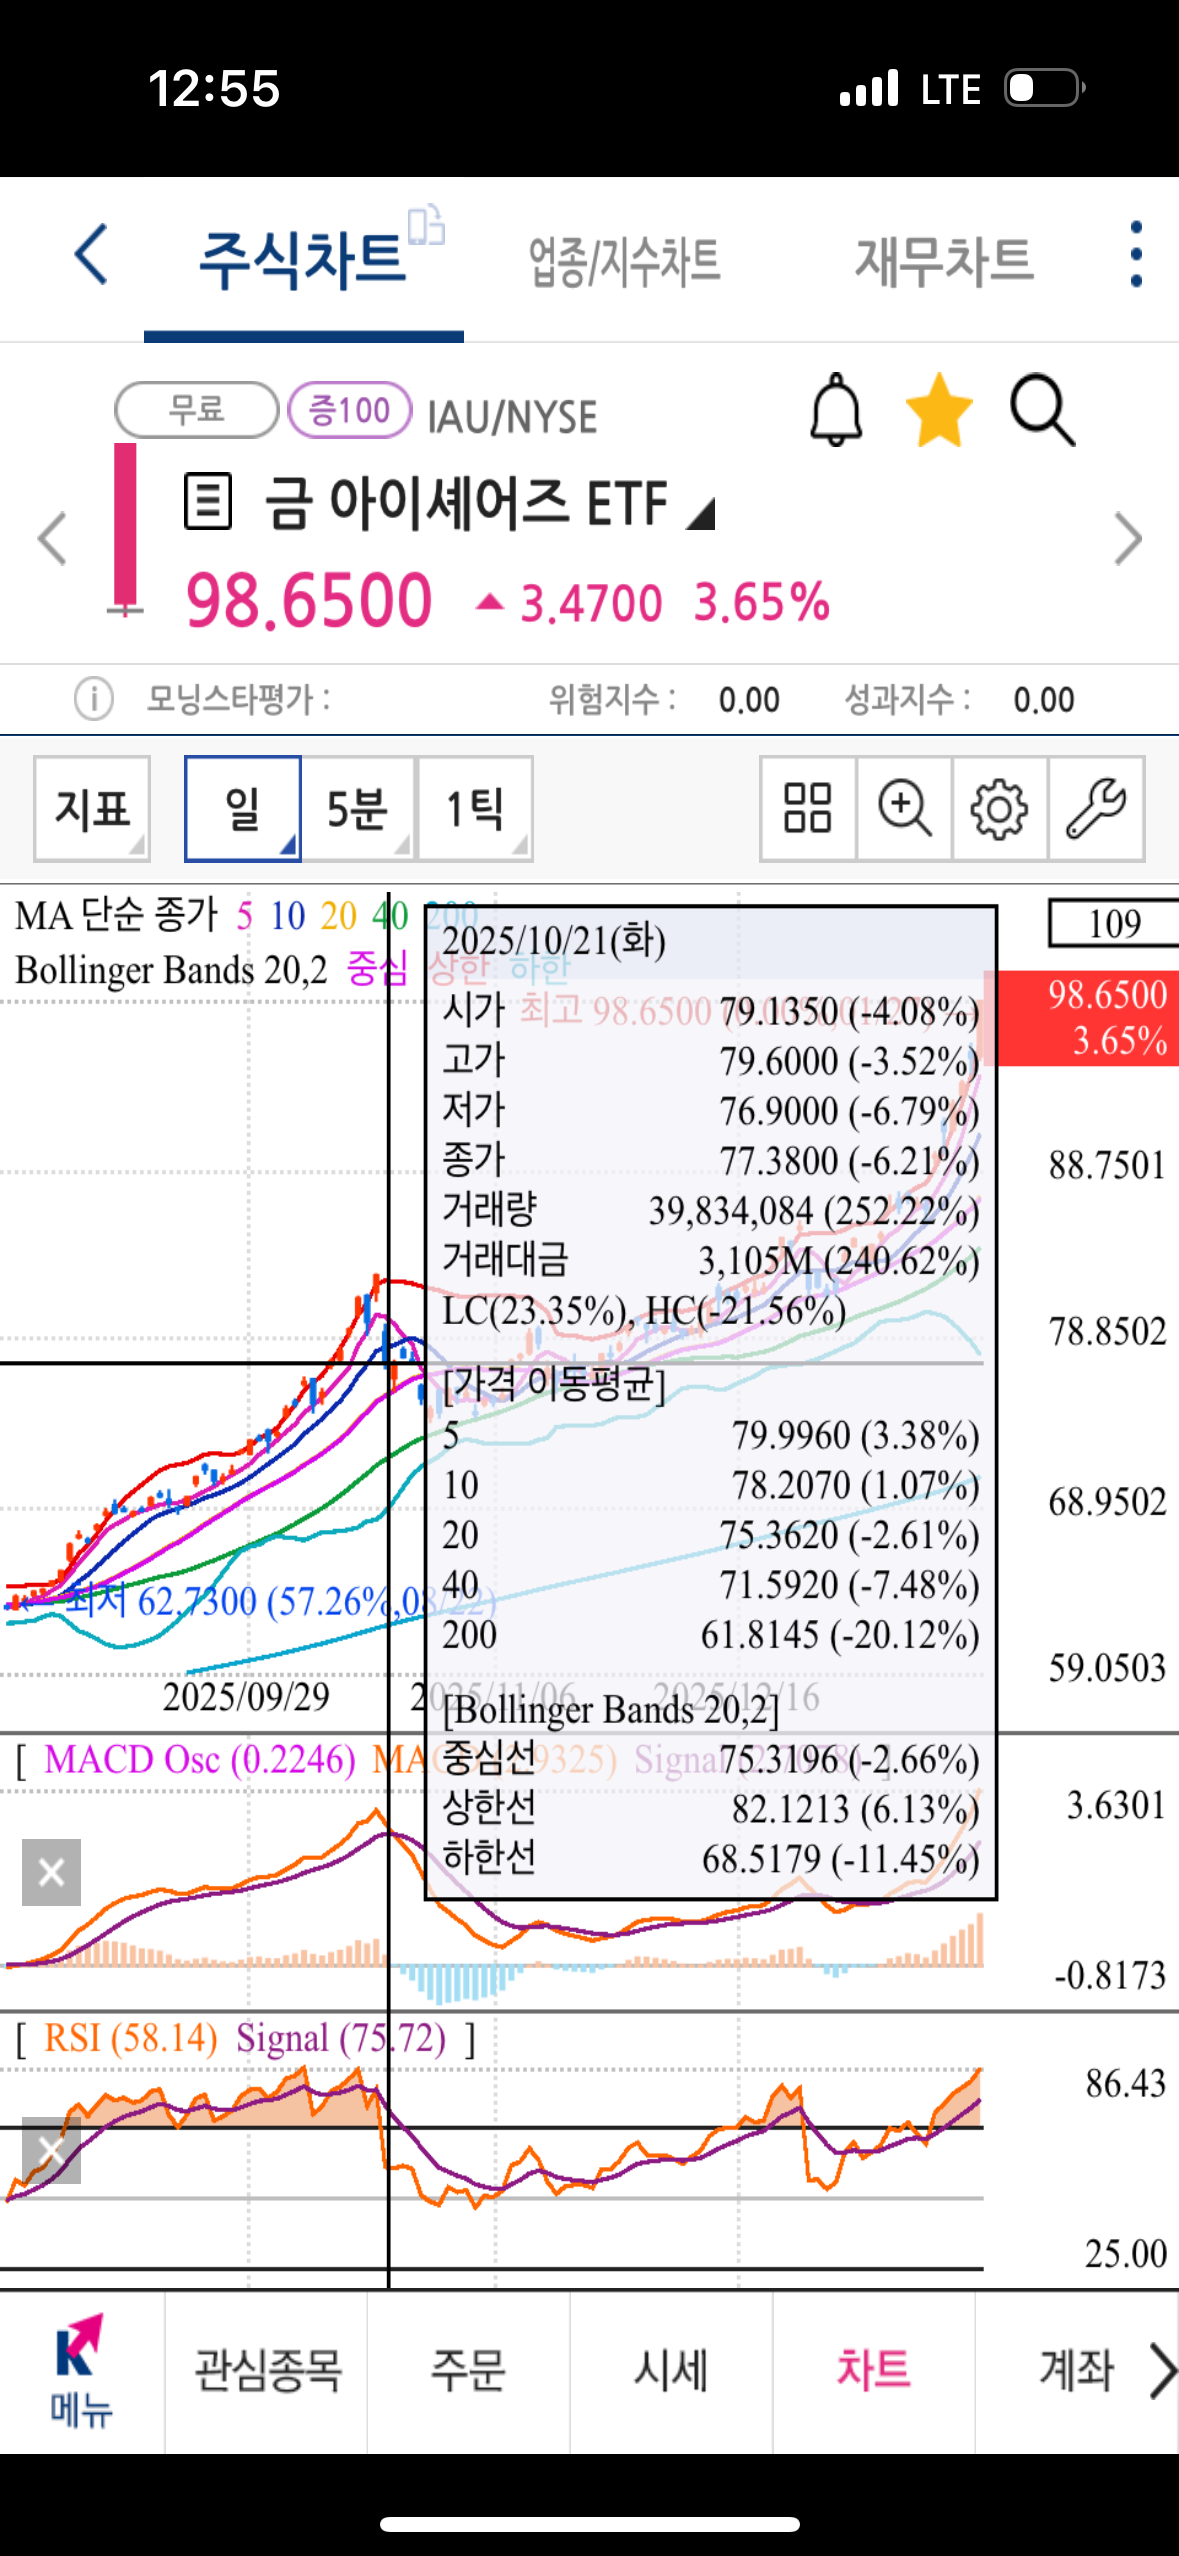Tap the Morningstar info icon

pos(94,698)
